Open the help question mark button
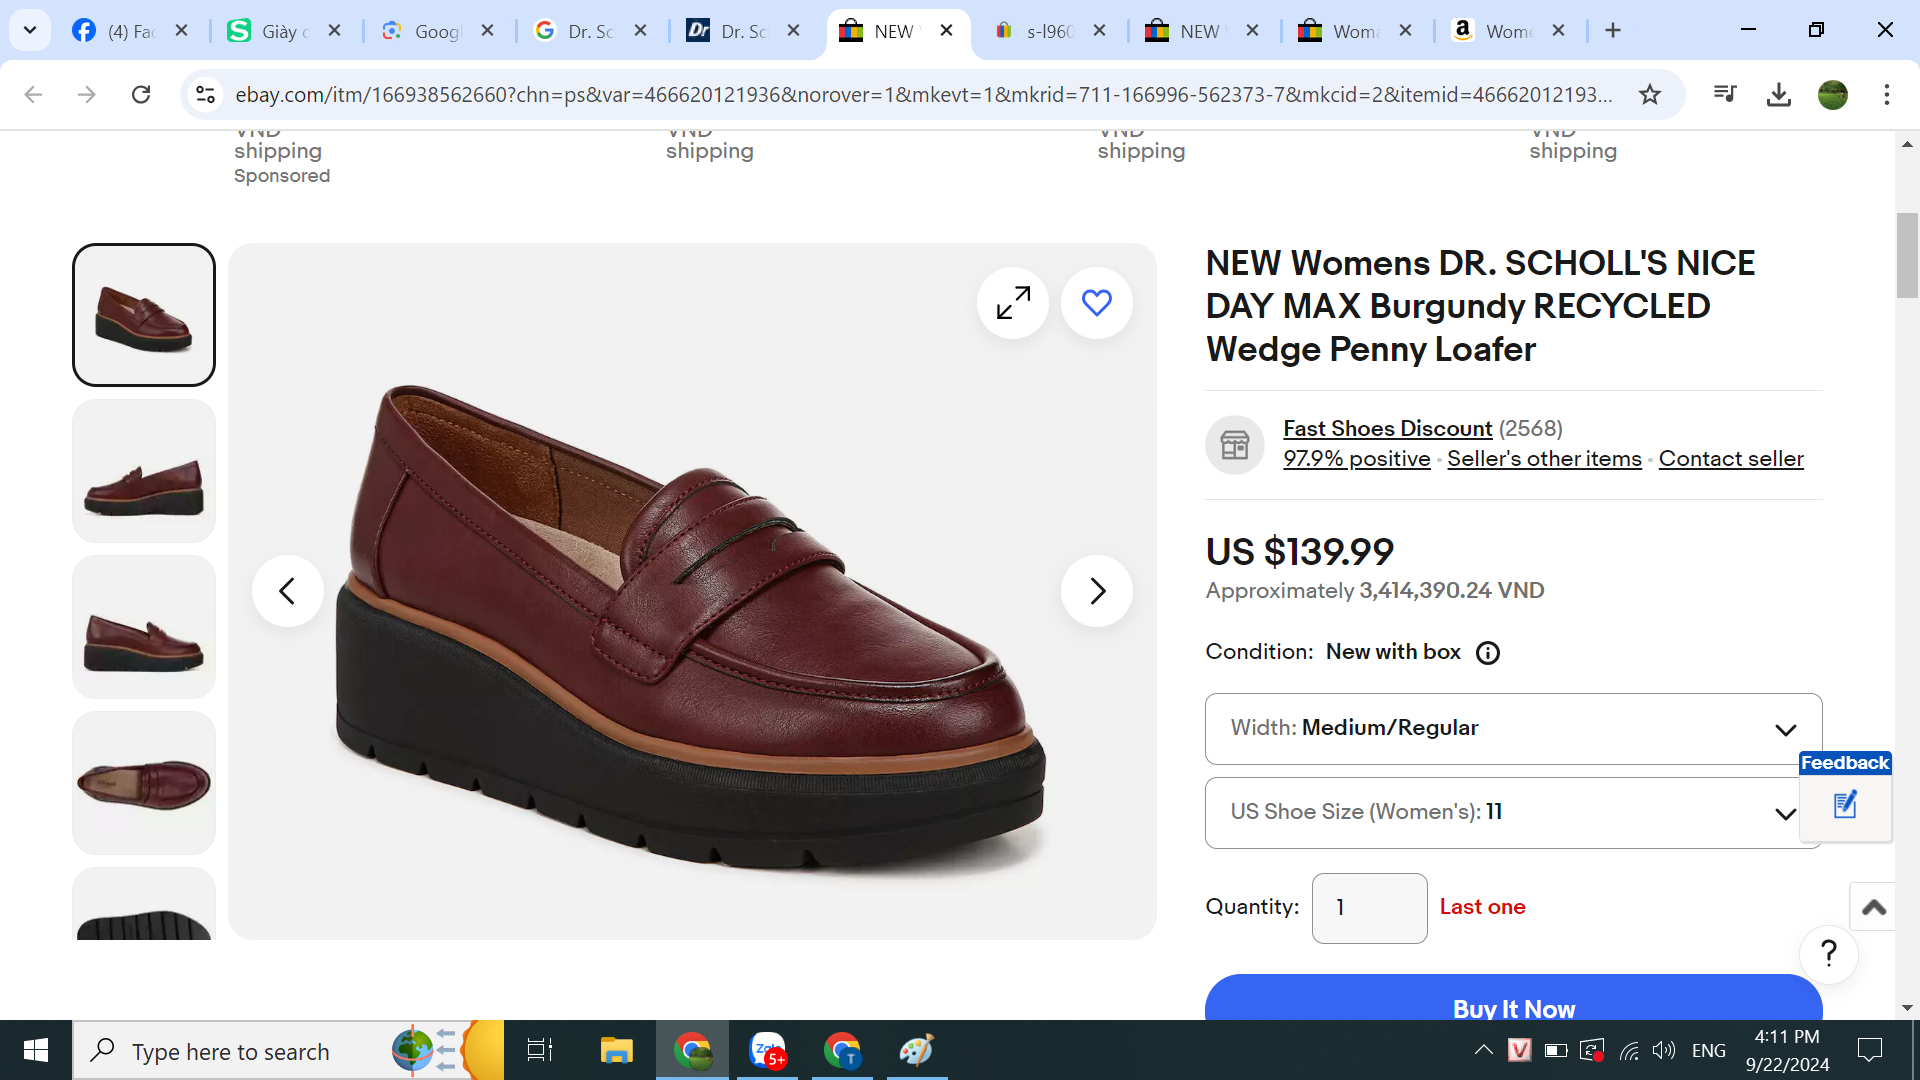1920x1080 pixels. [x=1828, y=954]
